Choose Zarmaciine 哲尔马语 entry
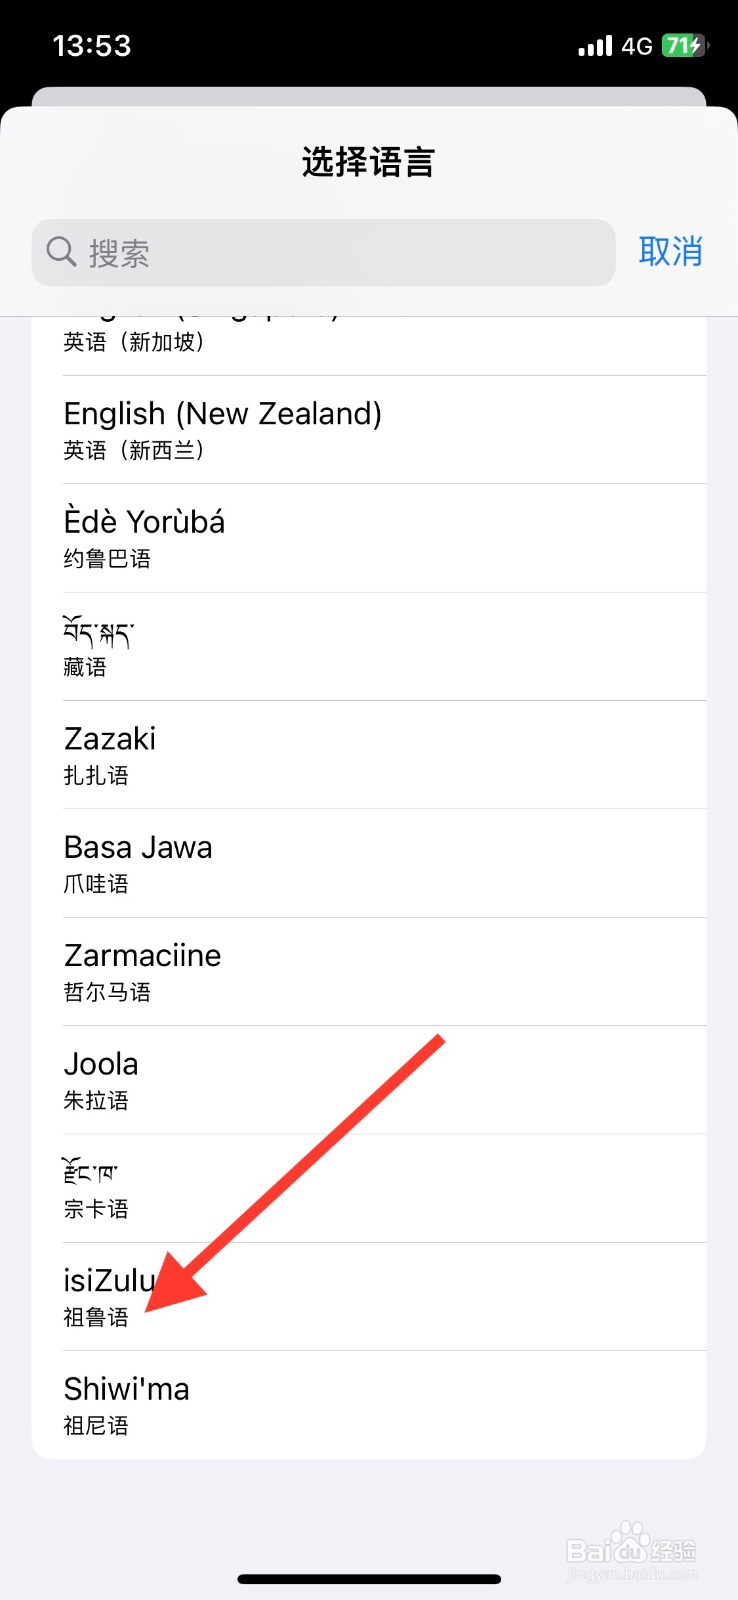The height and width of the screenshot is (1600, 738). [368, 972]
